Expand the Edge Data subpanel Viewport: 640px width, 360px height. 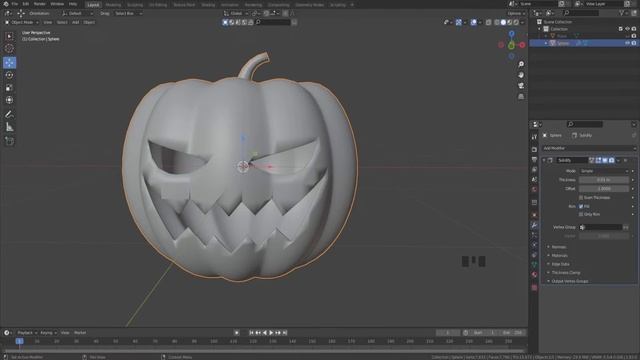[x=560, y=264]
